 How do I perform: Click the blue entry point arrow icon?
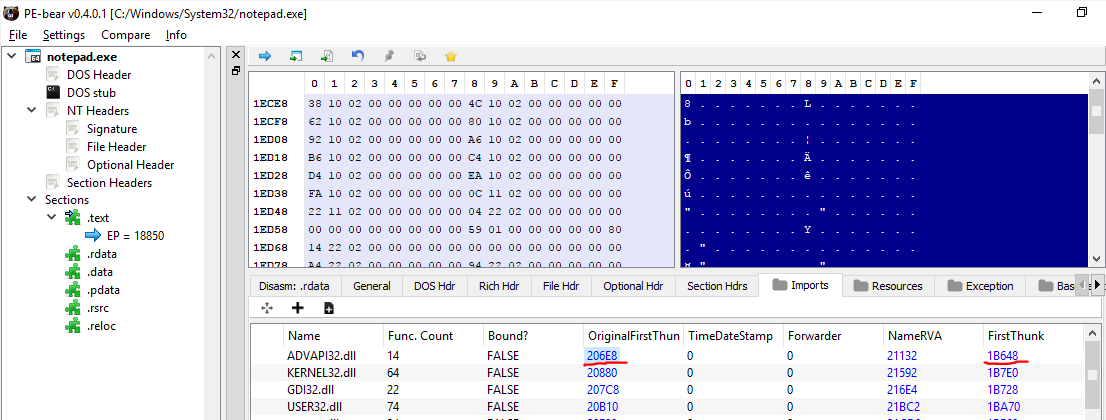click(x=93, y=236)
